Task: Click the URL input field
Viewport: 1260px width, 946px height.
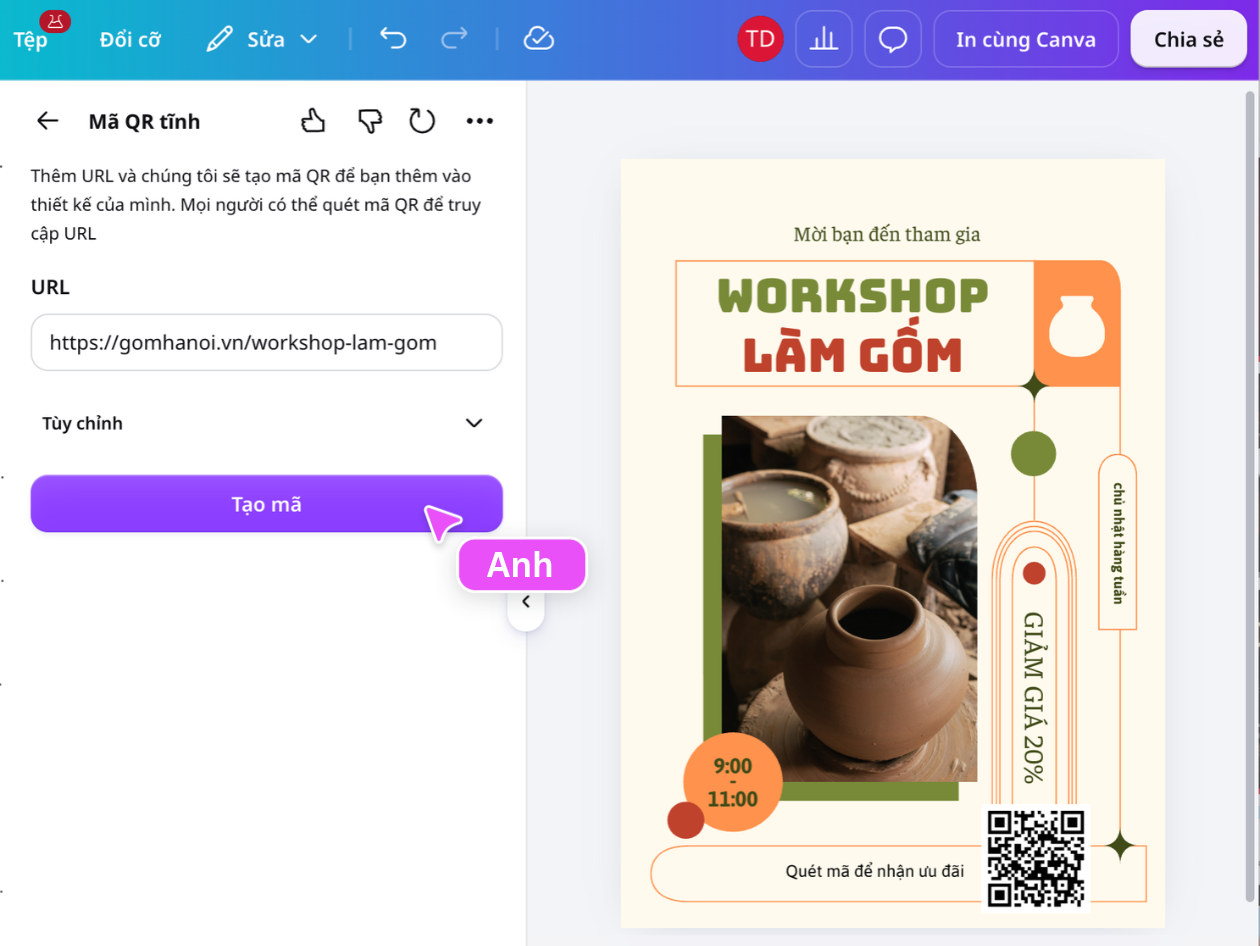Action: tap(266, 343)
